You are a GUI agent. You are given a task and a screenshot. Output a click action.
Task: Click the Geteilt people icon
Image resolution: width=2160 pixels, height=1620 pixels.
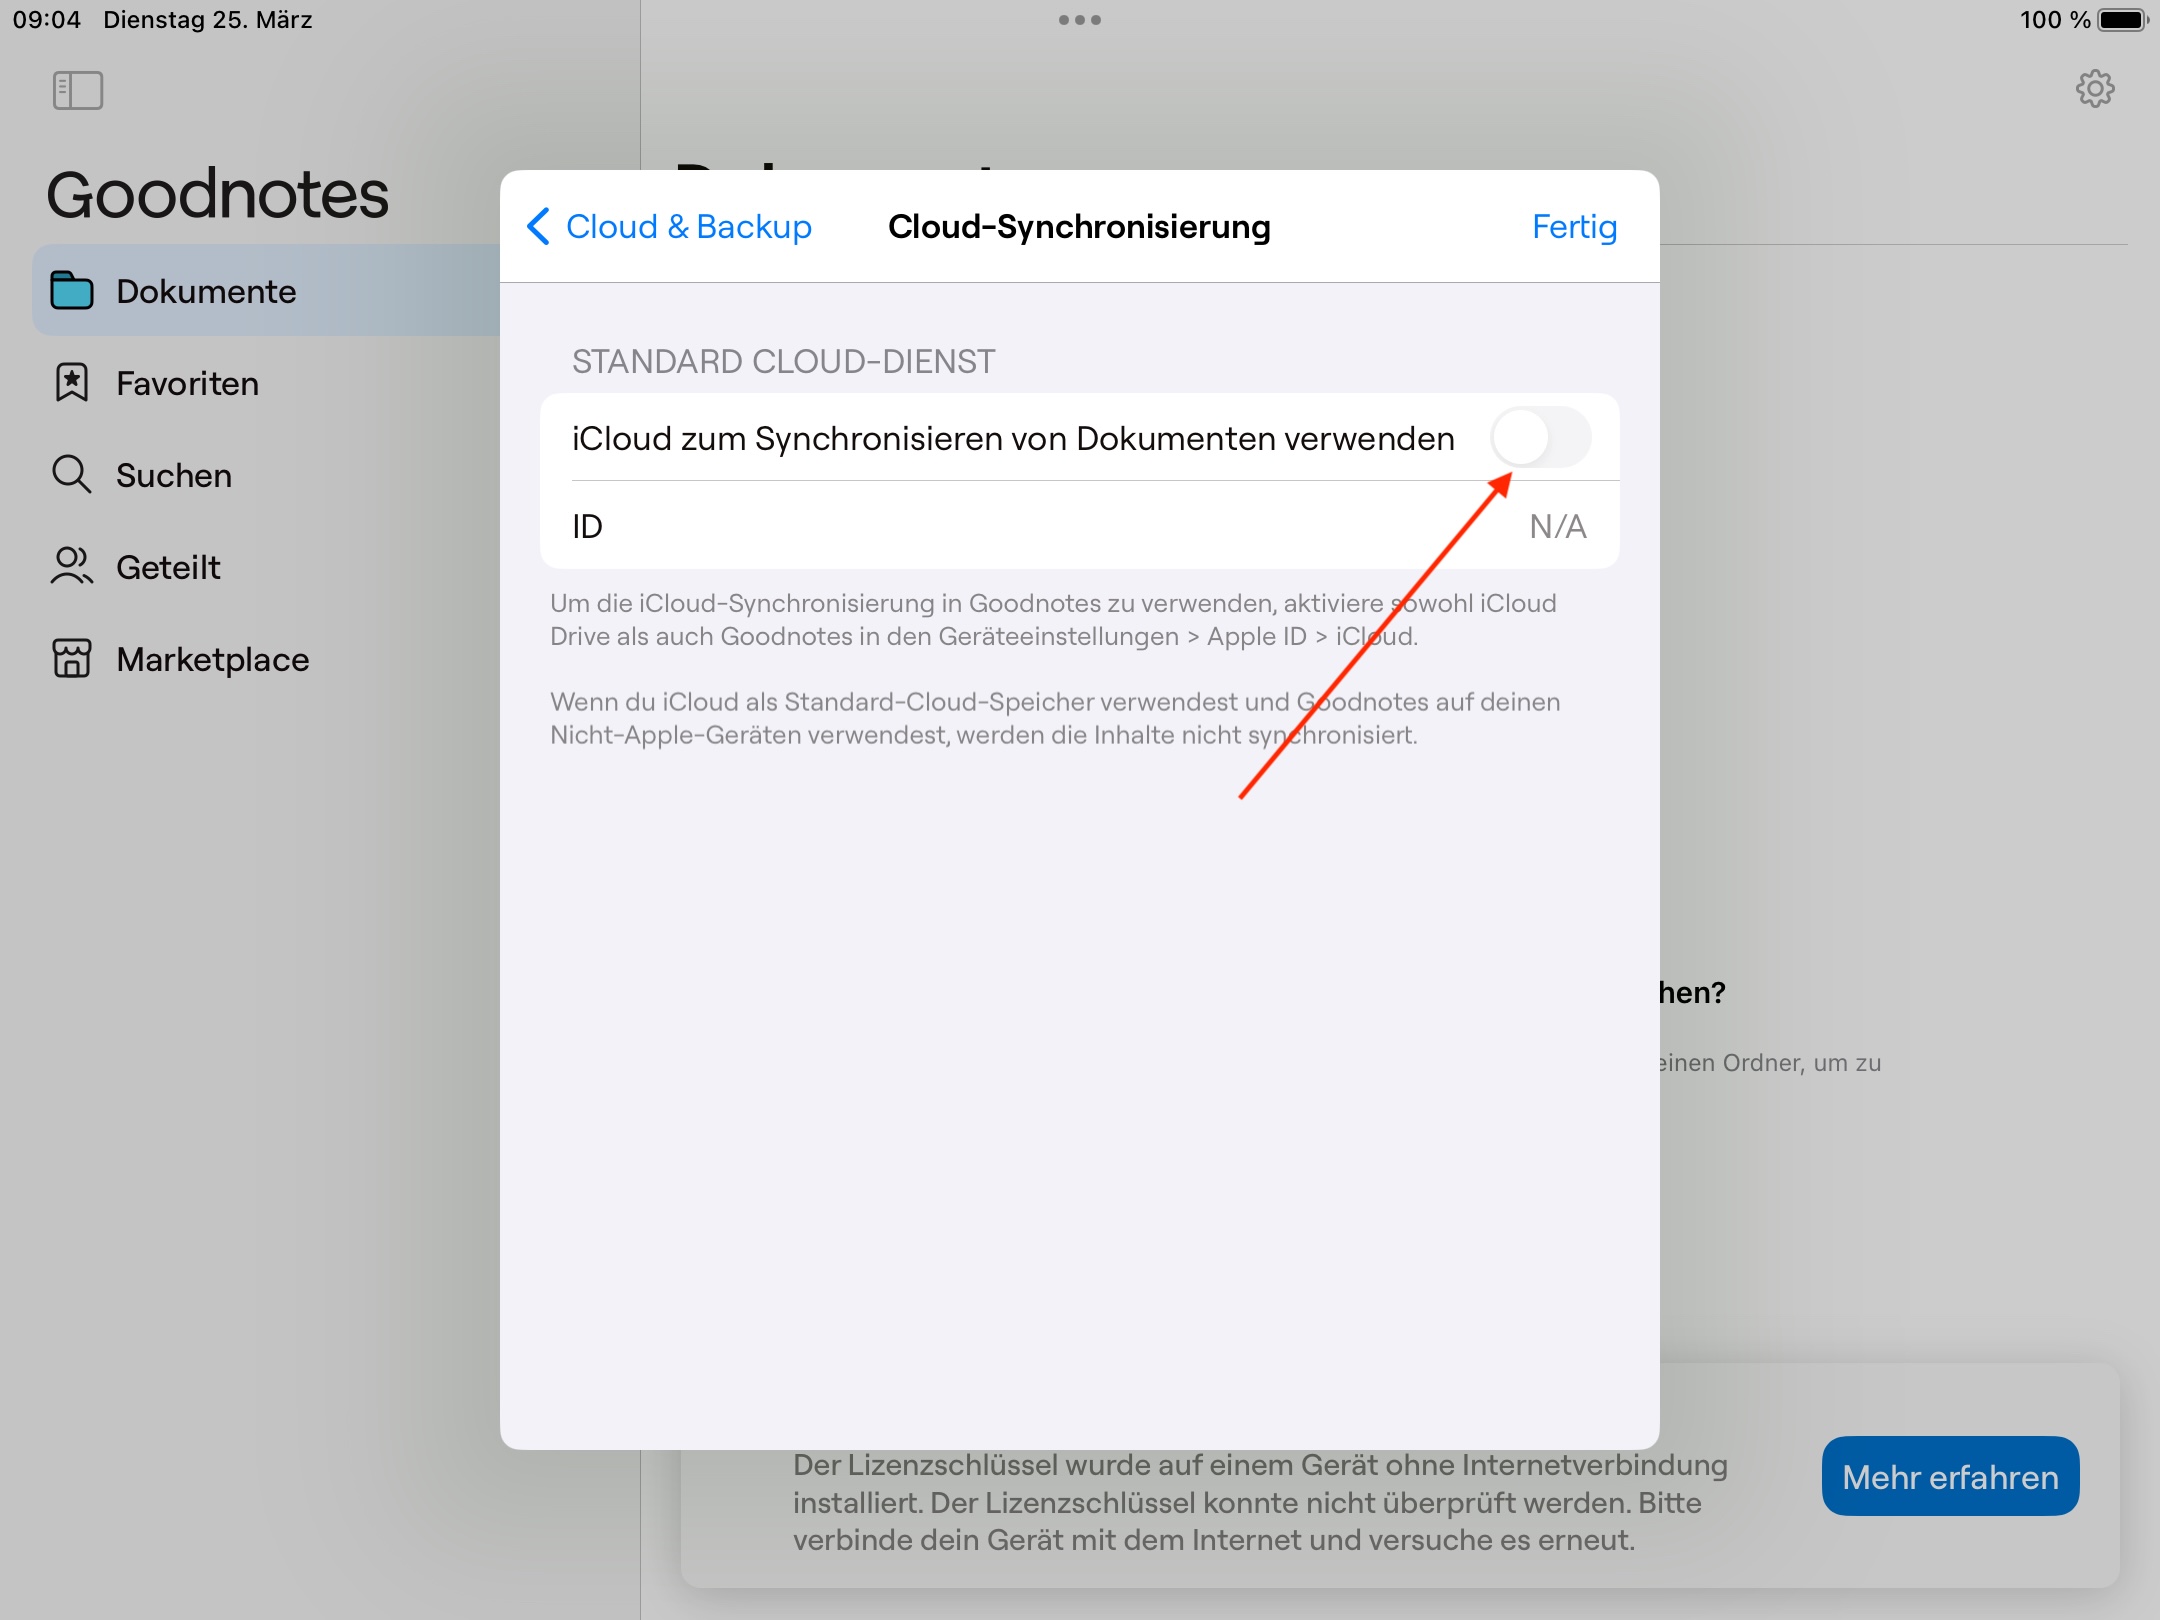[72, 566]
